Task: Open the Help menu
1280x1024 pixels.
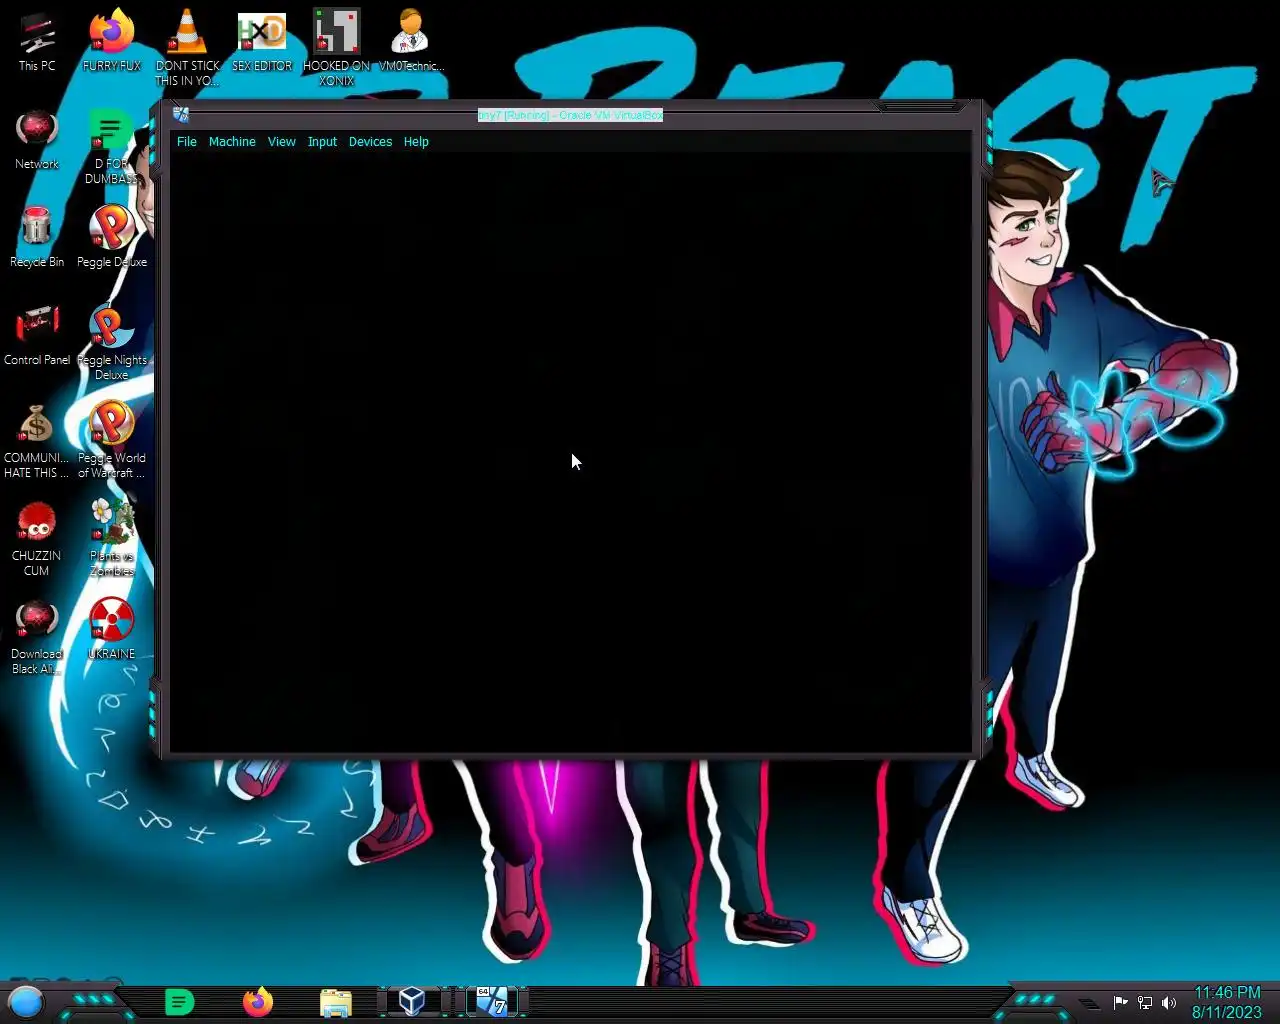Action: tap(416, 142)
